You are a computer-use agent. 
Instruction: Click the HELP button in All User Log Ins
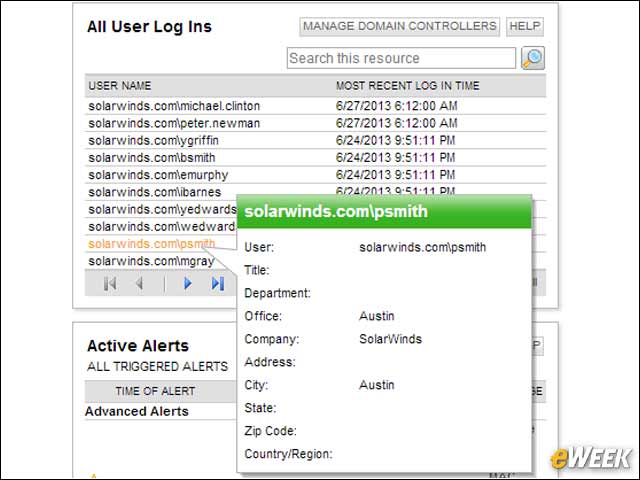tap(525, 27)
